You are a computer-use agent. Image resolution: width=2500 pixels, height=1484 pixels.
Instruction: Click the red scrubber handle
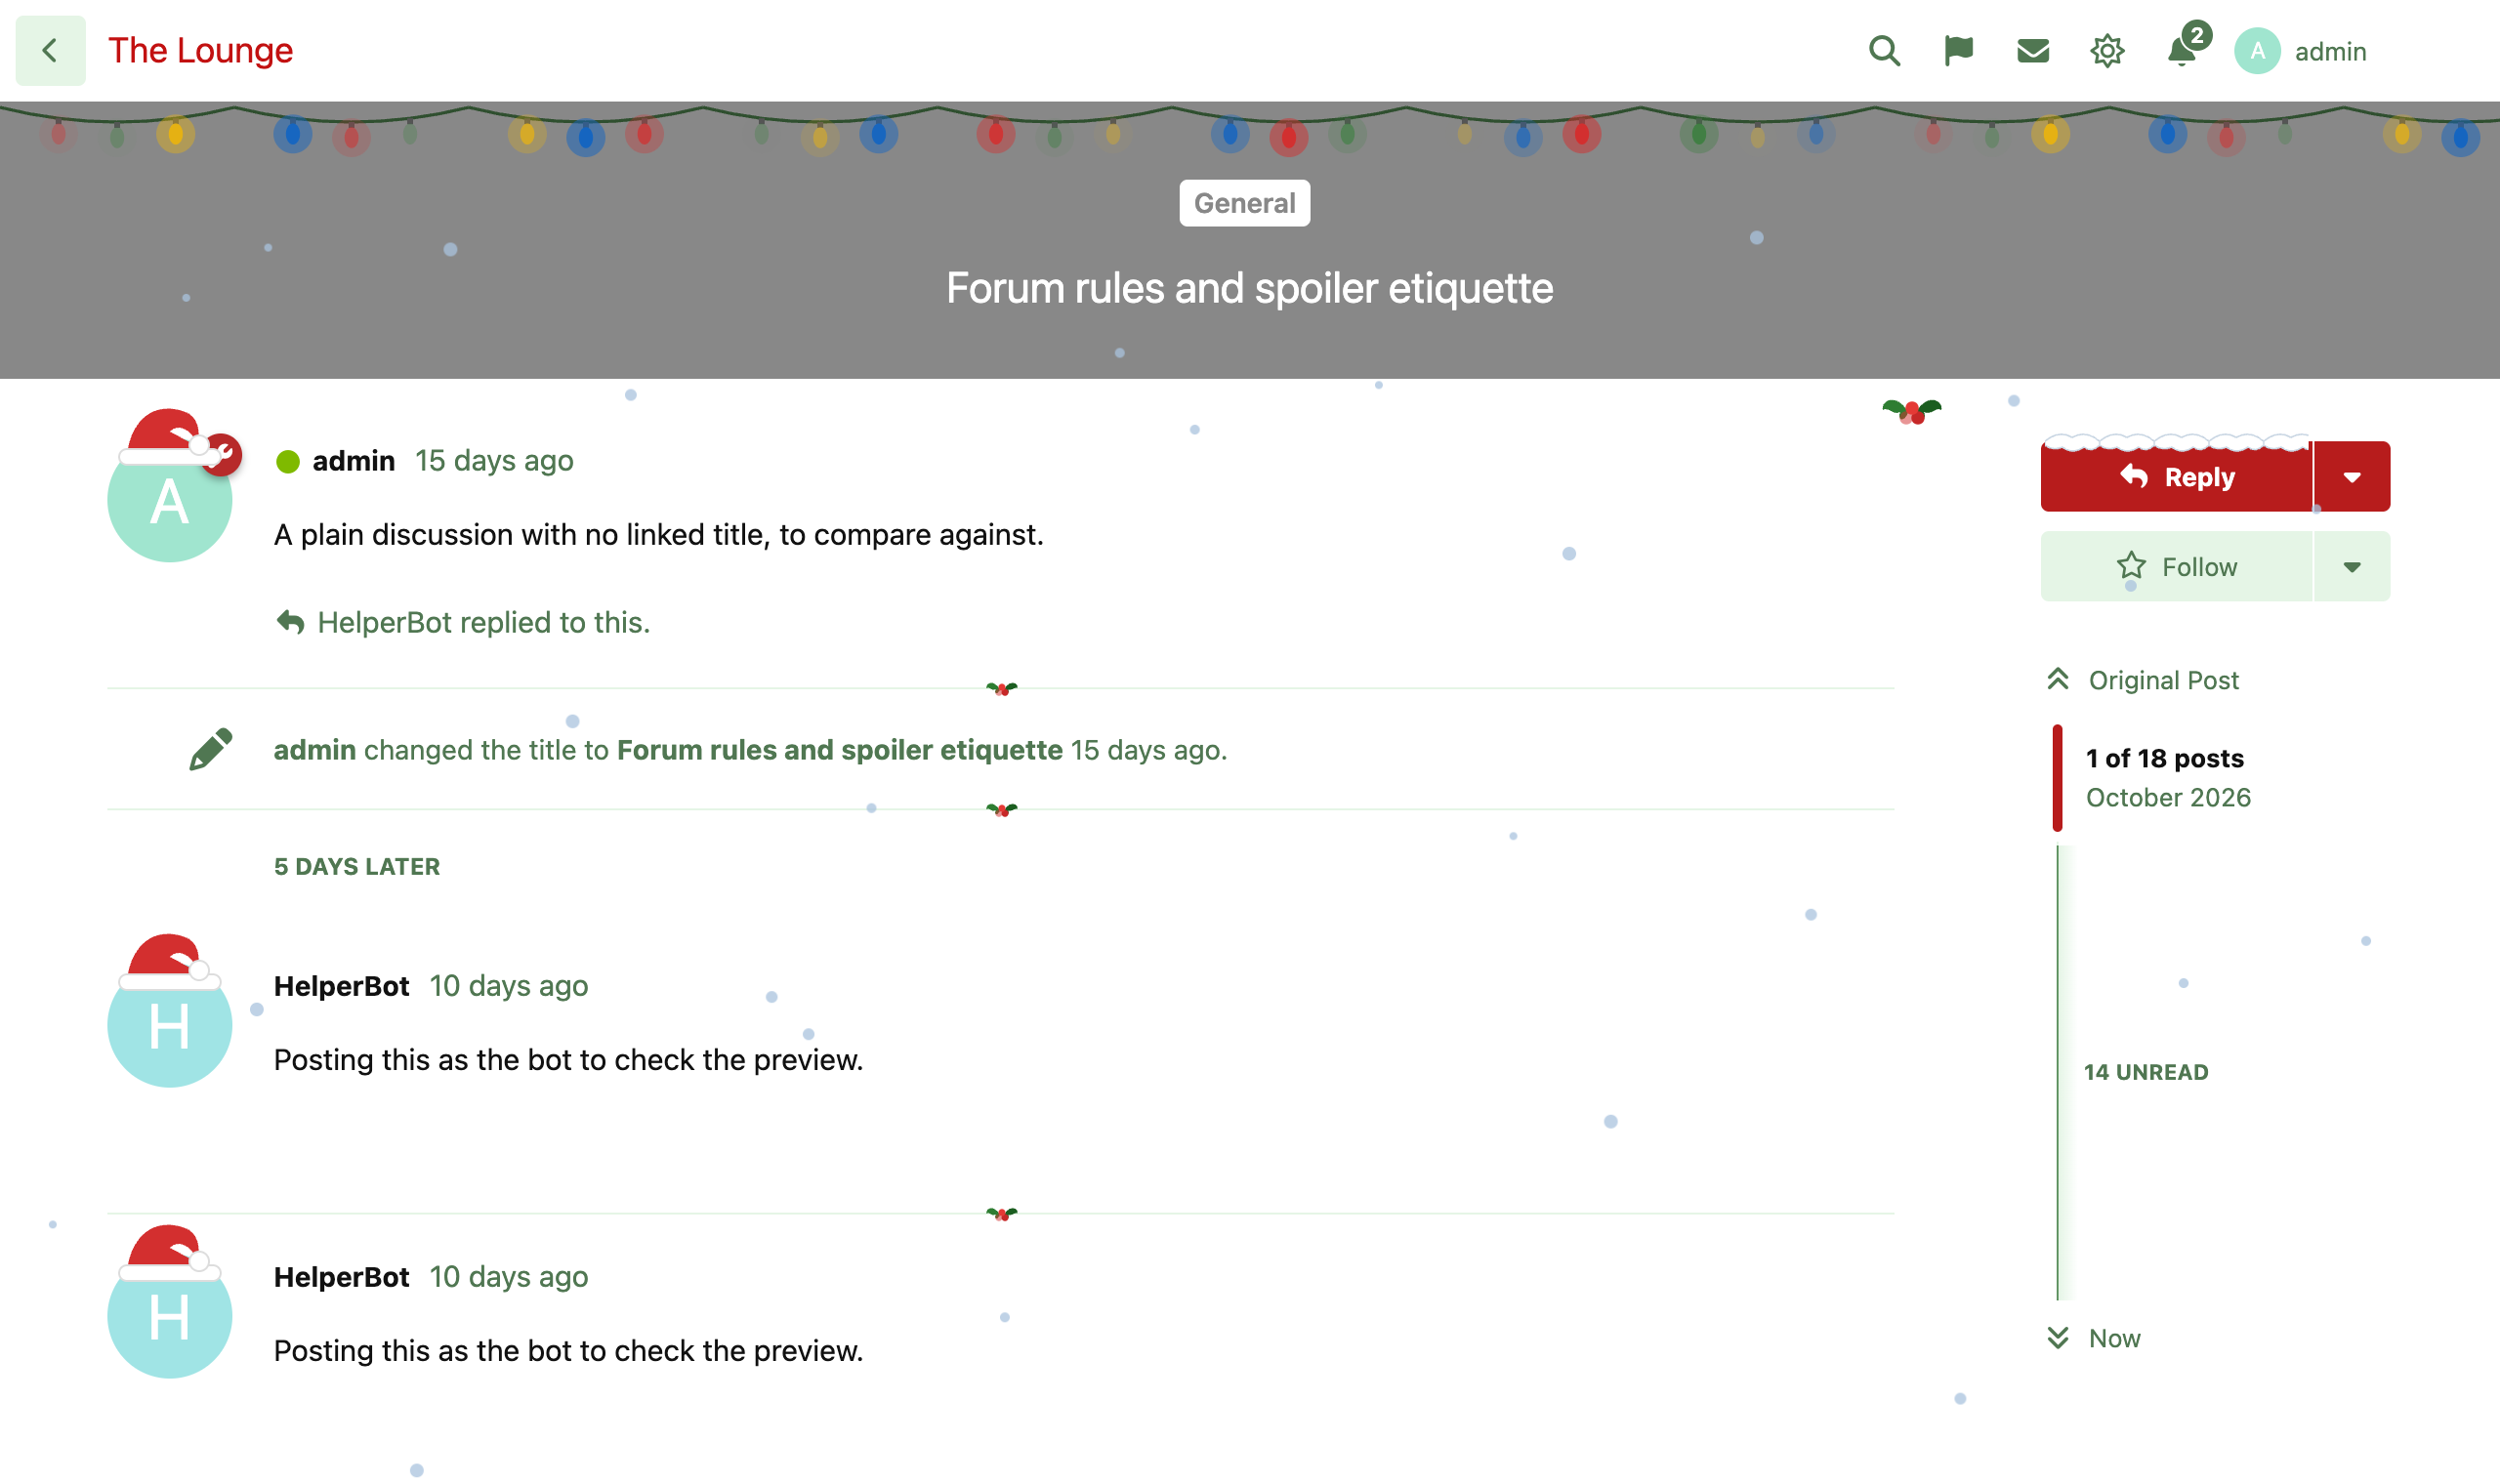pyautogui.click(x=2057, y=778)
